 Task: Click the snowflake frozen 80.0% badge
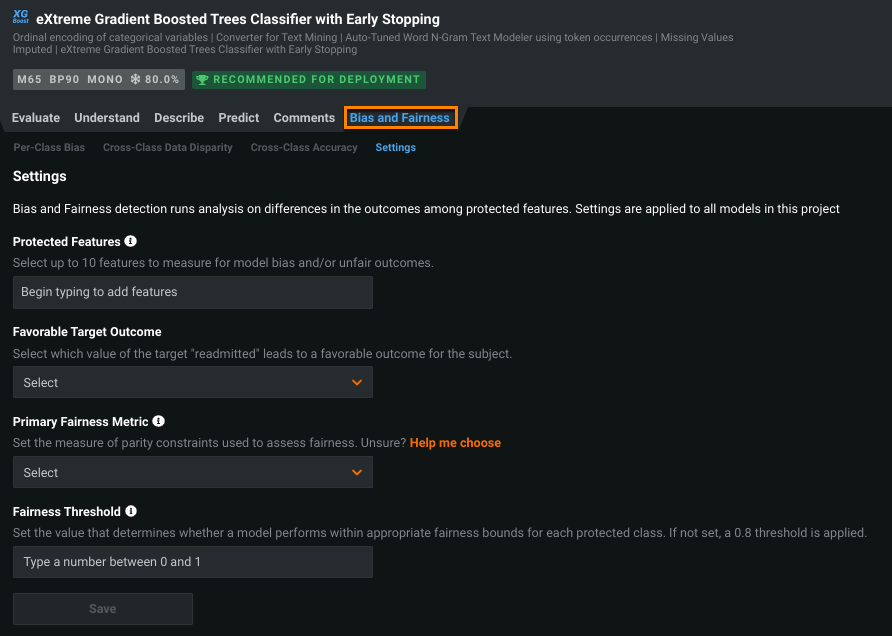click(x=156, y=79)
